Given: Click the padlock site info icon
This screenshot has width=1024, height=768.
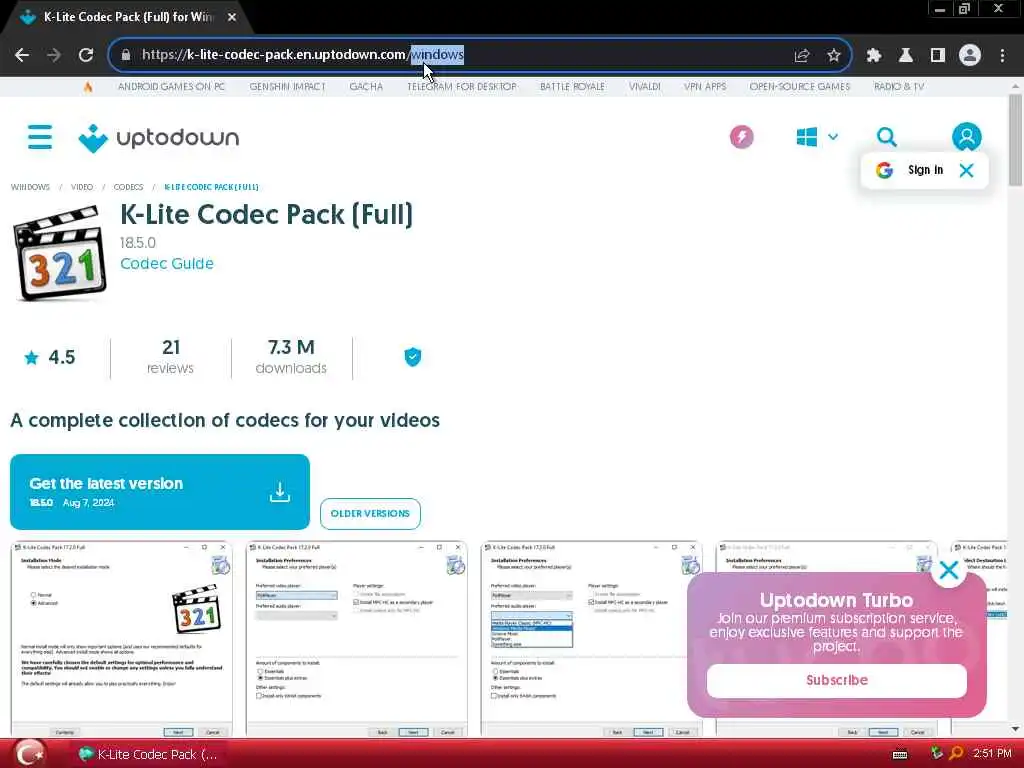Looking at the screenshot, I should (125, 55).
